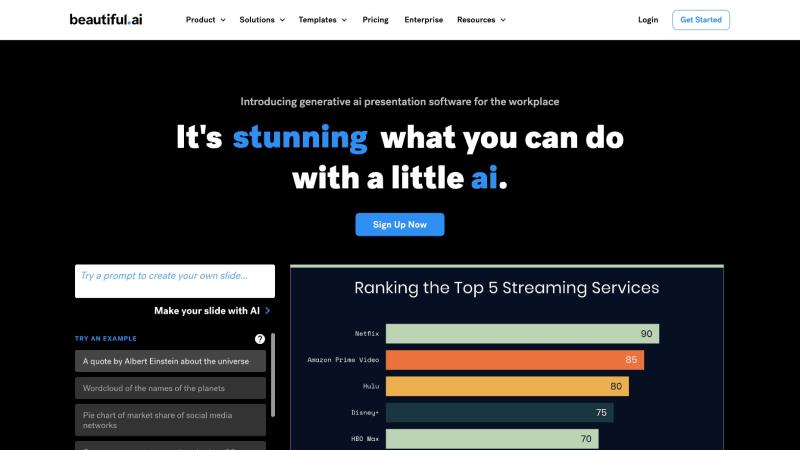Expand the Templates dropdown menu
This screenshot has width=800, height=450.
322,19
